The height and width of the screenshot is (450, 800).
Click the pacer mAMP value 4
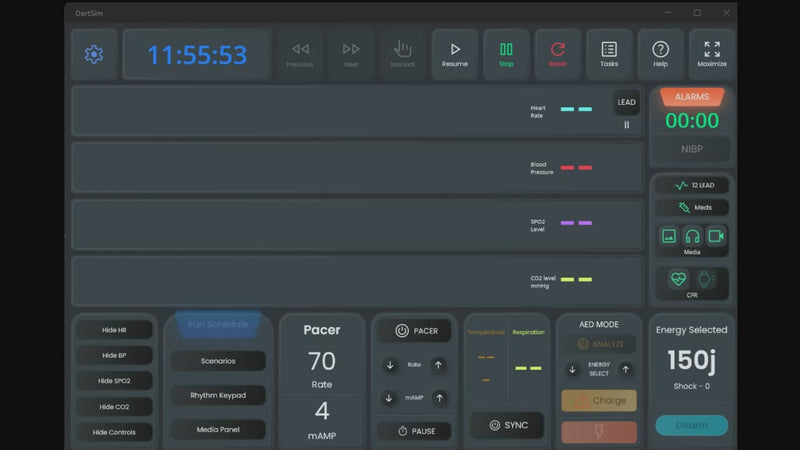[x=322, y=411]
